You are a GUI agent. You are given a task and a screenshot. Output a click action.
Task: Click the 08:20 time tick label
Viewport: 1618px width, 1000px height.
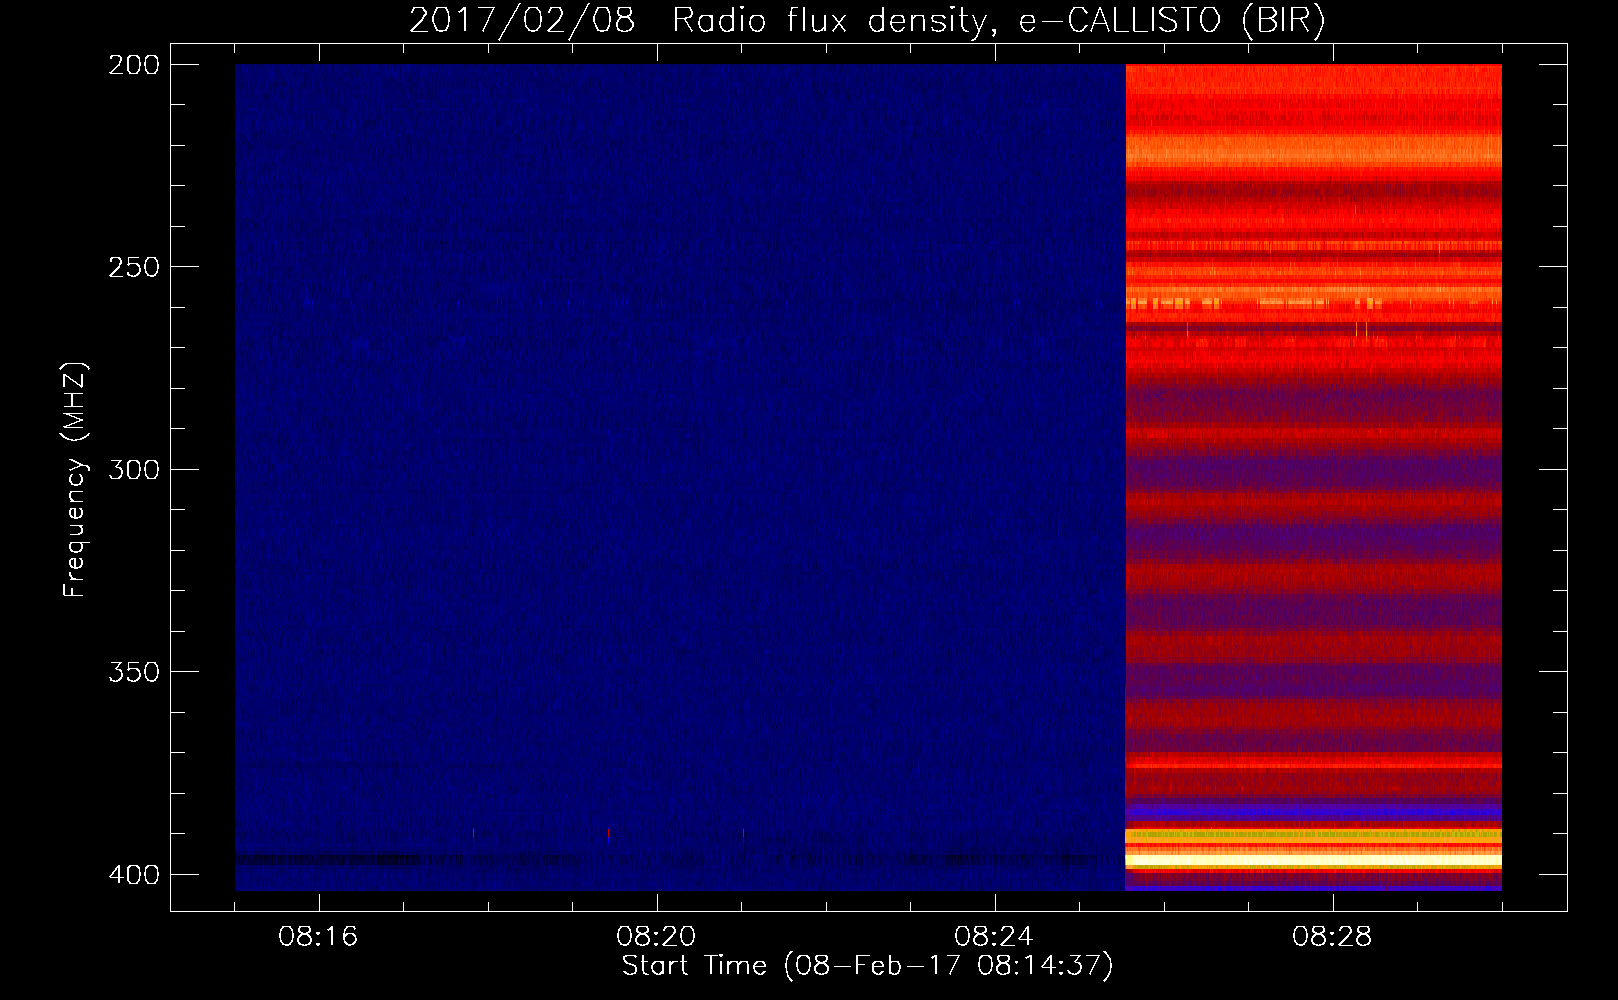(x=656, y=937)
